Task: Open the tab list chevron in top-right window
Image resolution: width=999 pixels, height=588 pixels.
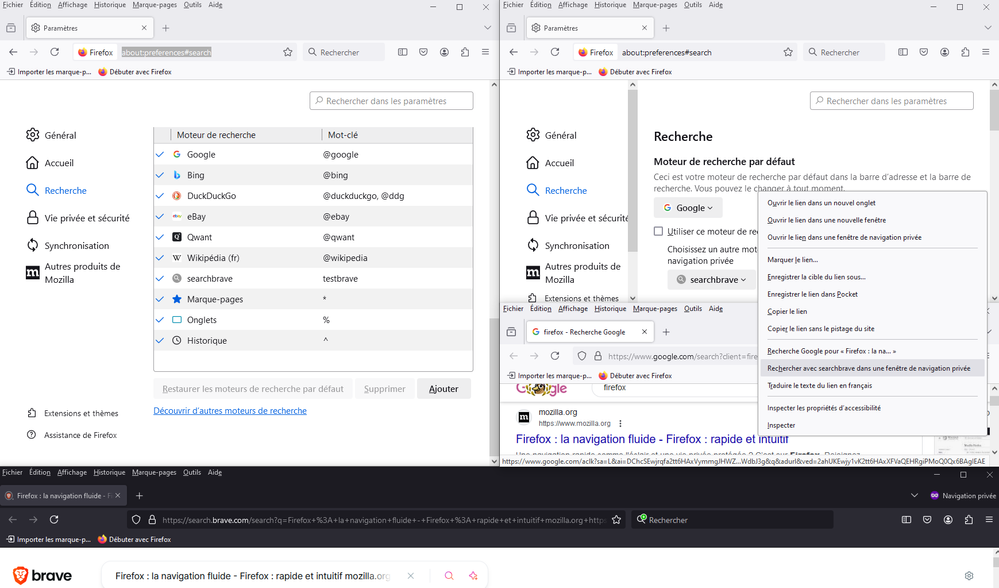Action: tap(988, 28)
